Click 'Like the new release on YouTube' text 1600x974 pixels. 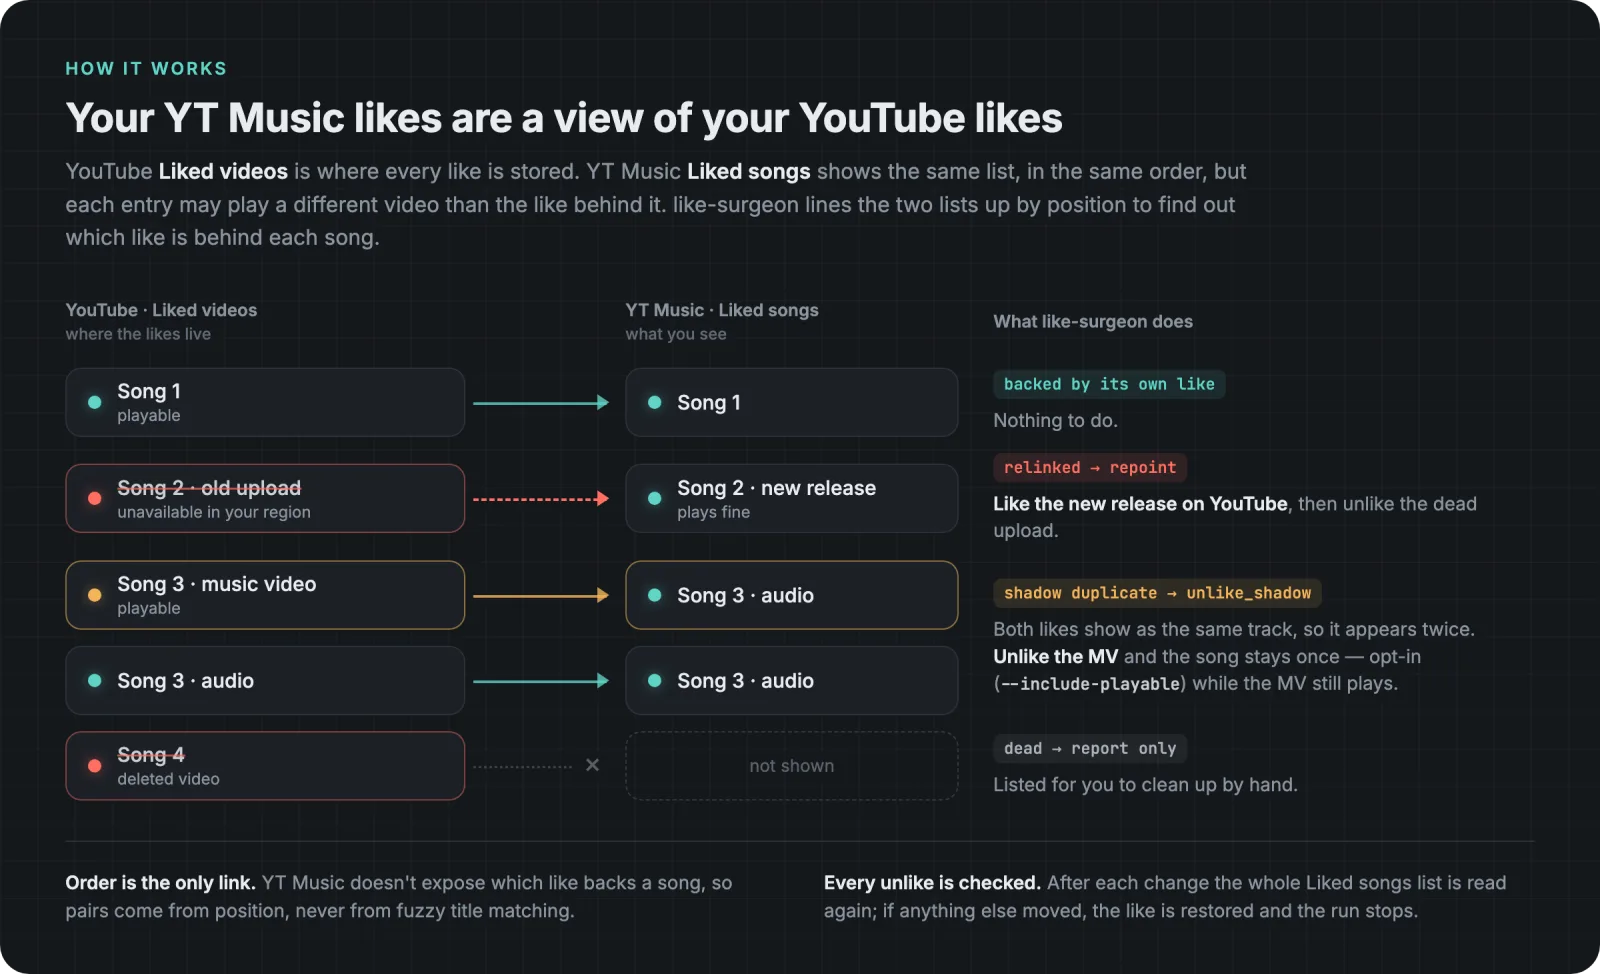(1140, 504)
